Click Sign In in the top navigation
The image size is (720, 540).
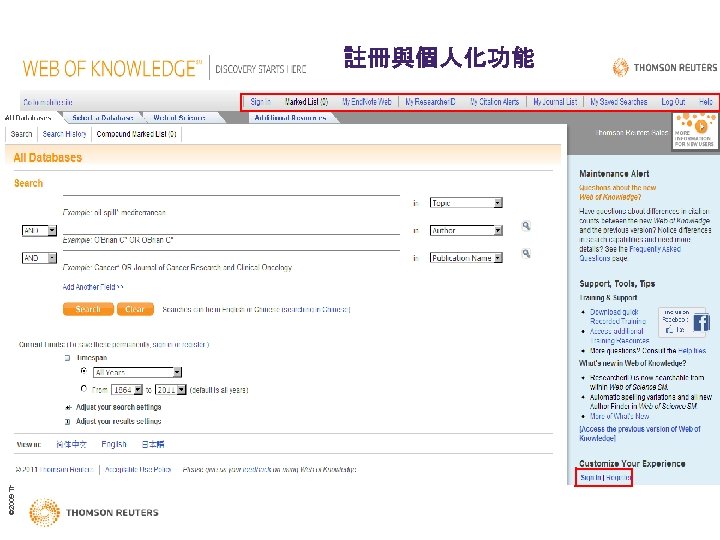tap(260, 101)
